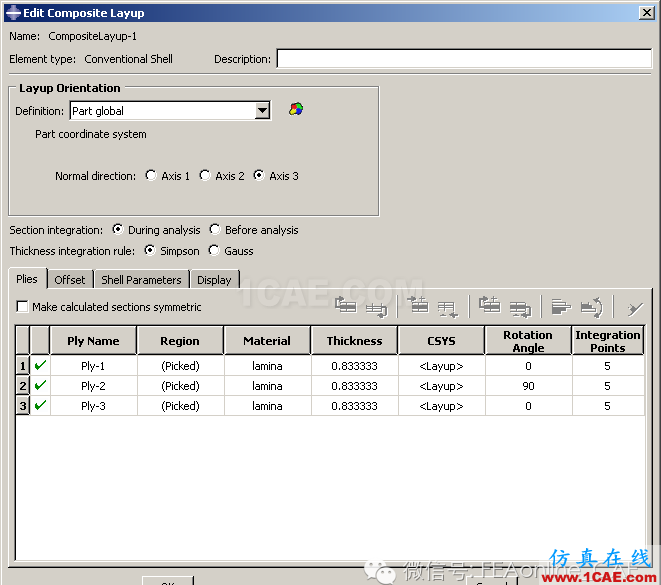
Task: Click the Ply-1 name cell
Action: (93, 365)
